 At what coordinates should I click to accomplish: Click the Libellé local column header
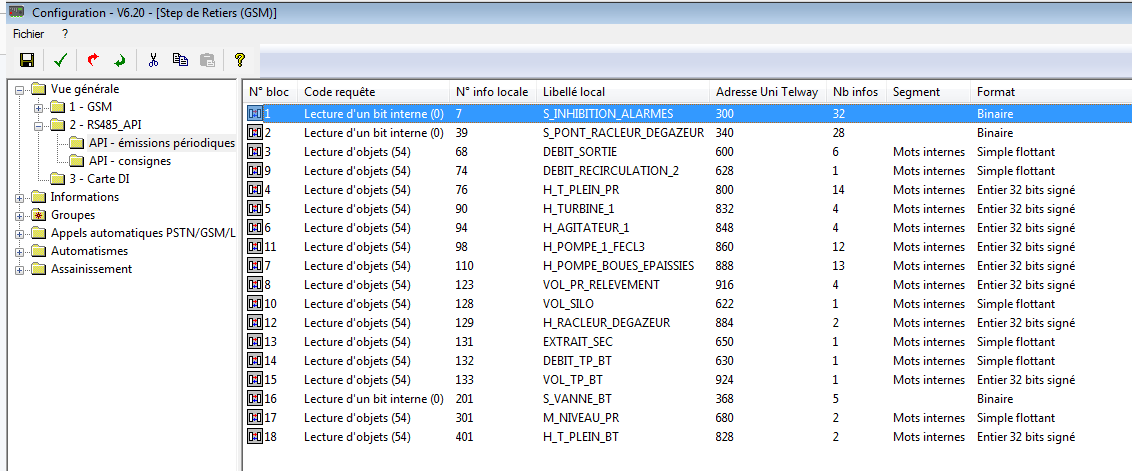point(573,92)
